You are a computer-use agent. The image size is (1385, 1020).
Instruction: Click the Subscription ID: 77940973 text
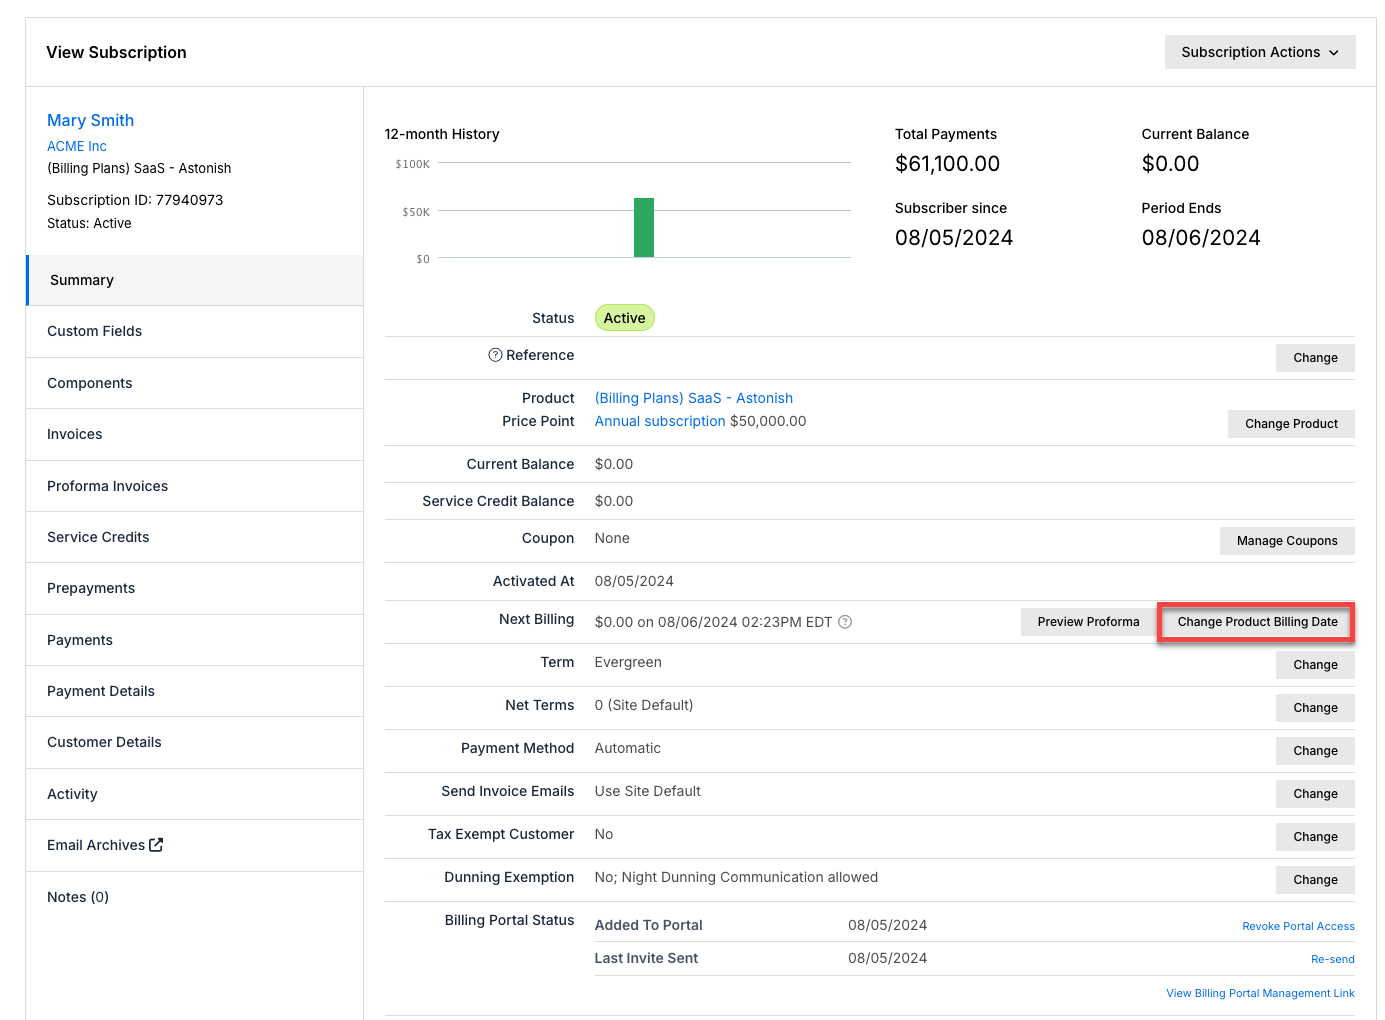coord(135,200)
